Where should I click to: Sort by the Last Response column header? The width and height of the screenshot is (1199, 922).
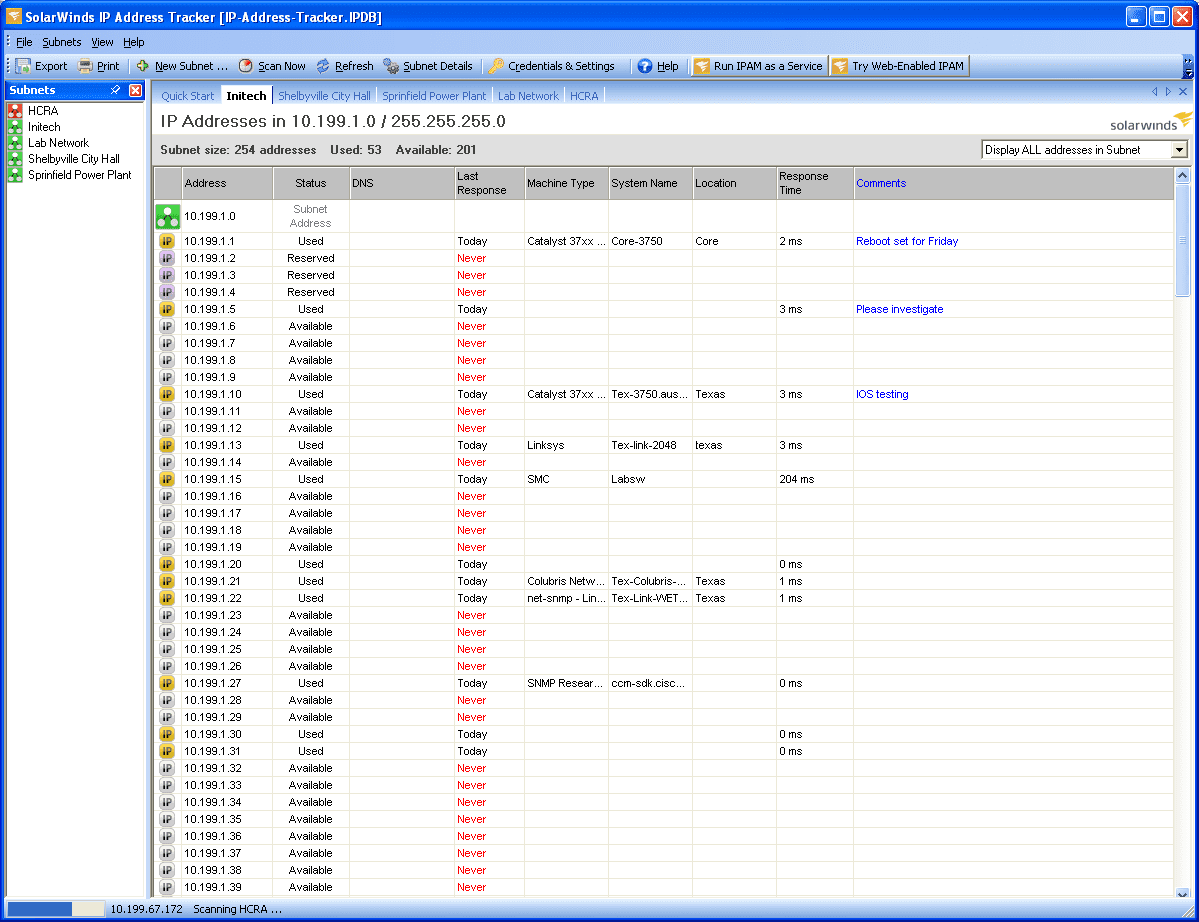[489, 183]
